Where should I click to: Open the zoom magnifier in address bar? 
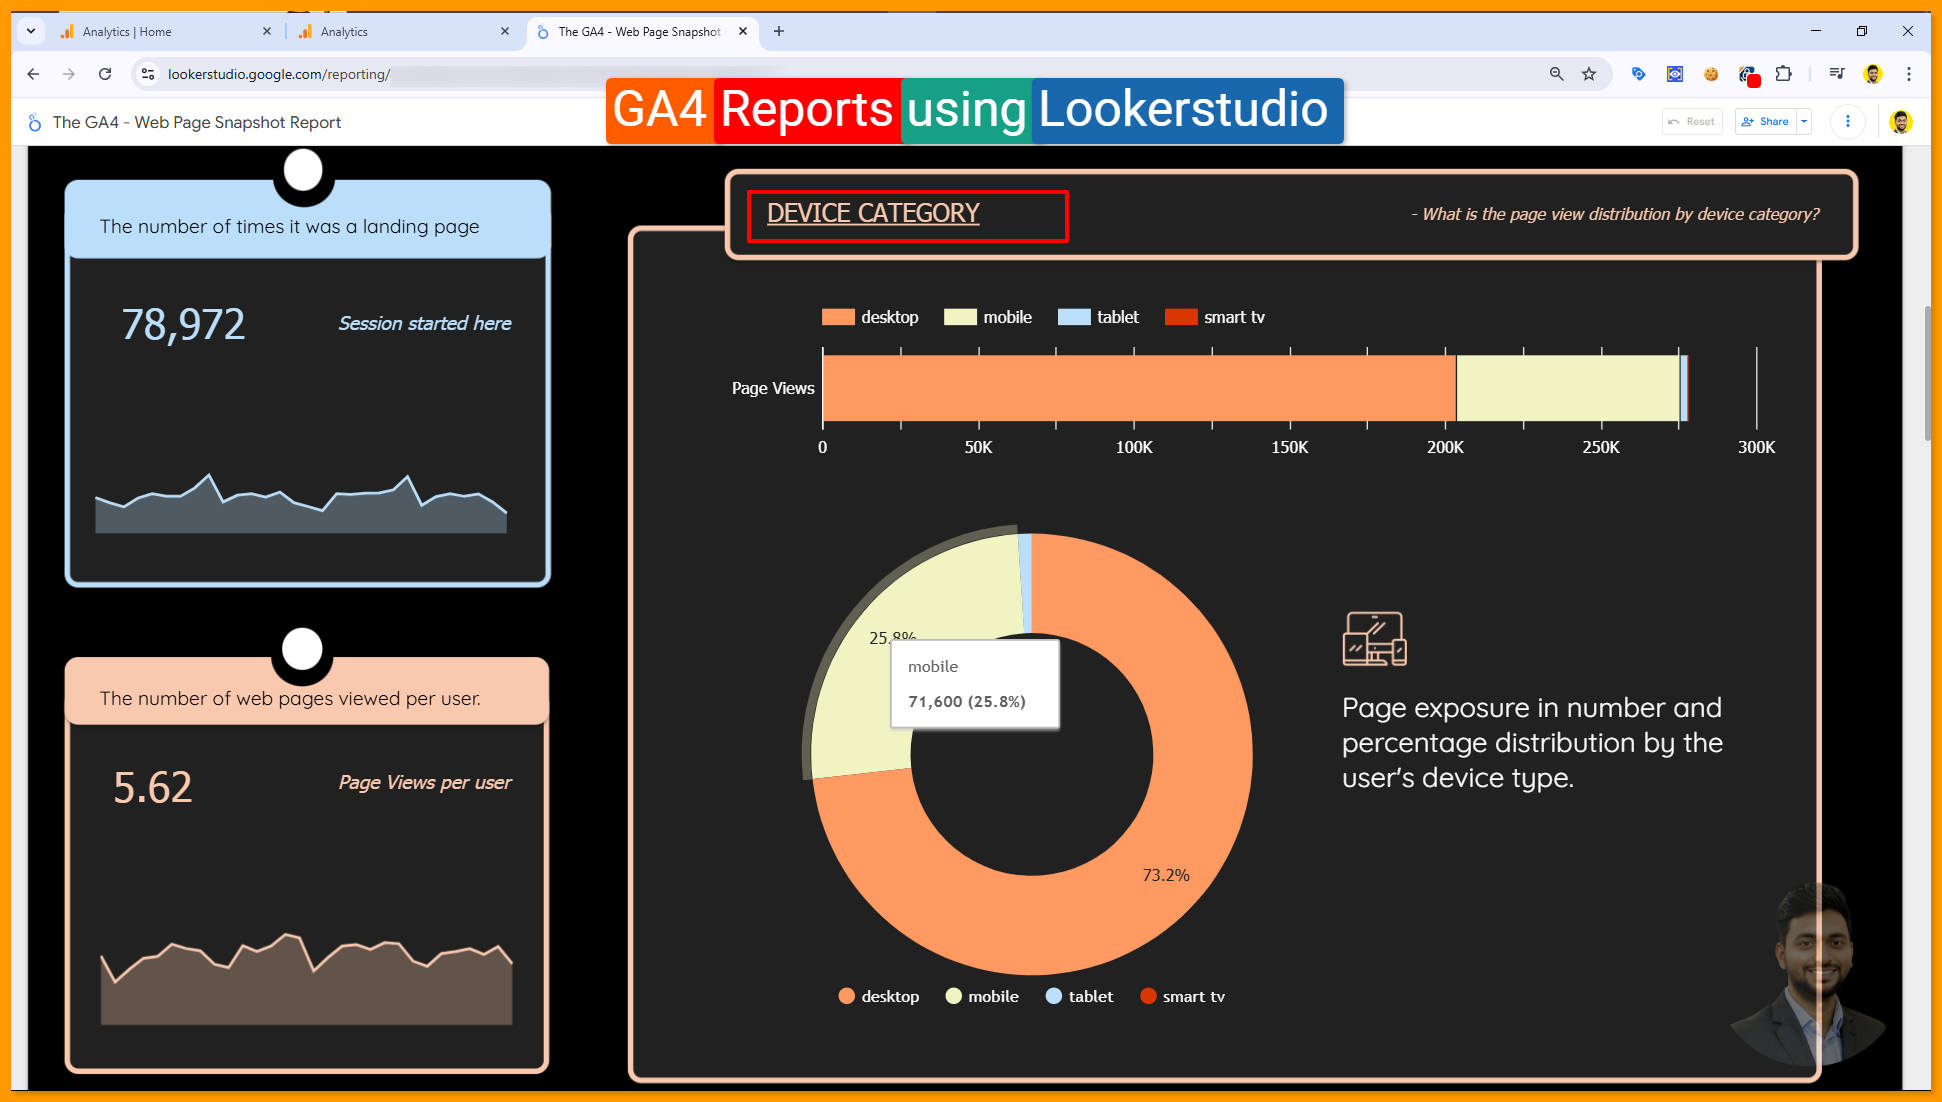point(1556,74)
